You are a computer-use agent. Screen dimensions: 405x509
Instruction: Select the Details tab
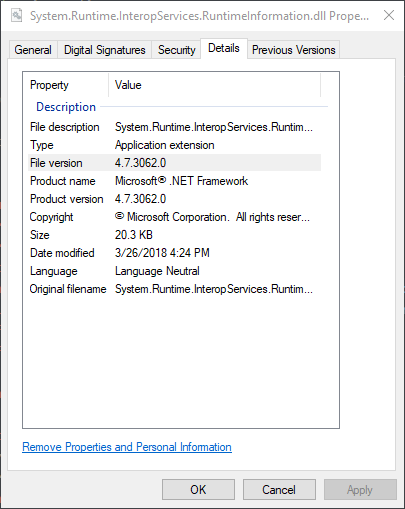[224, 49]
